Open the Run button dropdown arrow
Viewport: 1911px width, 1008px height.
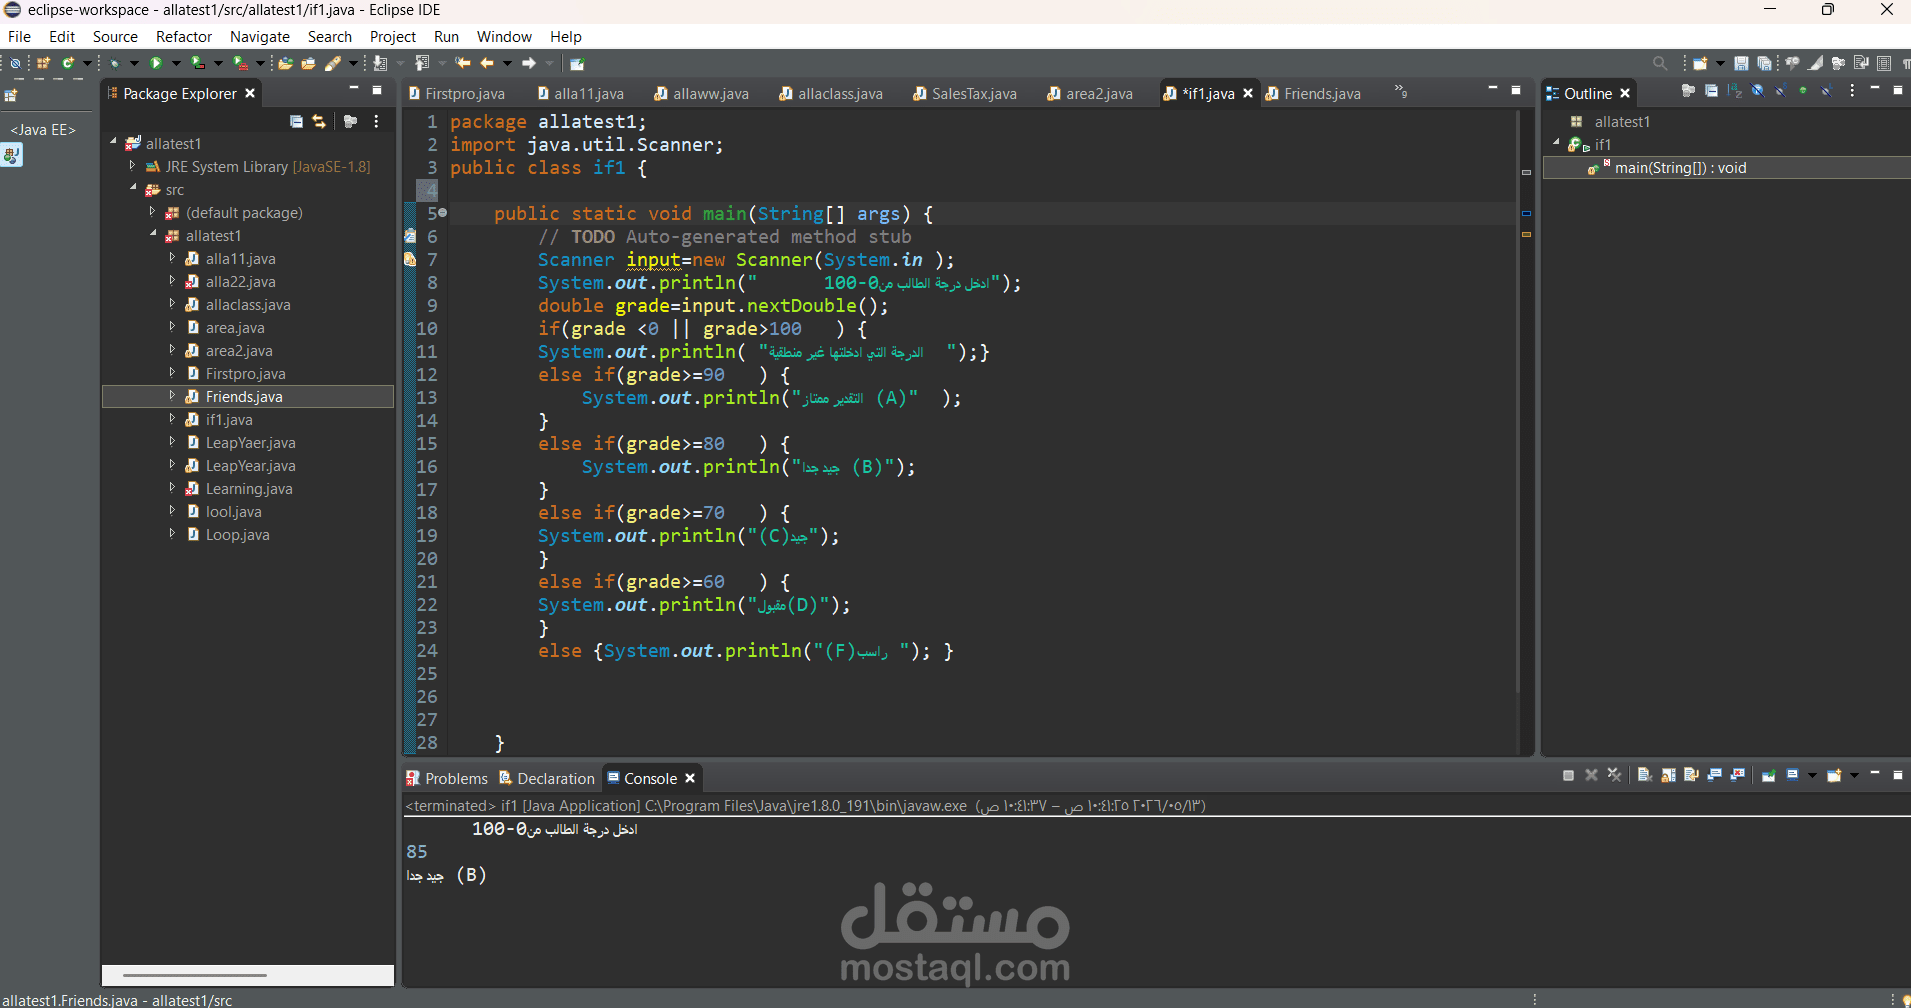coord(176,63)
